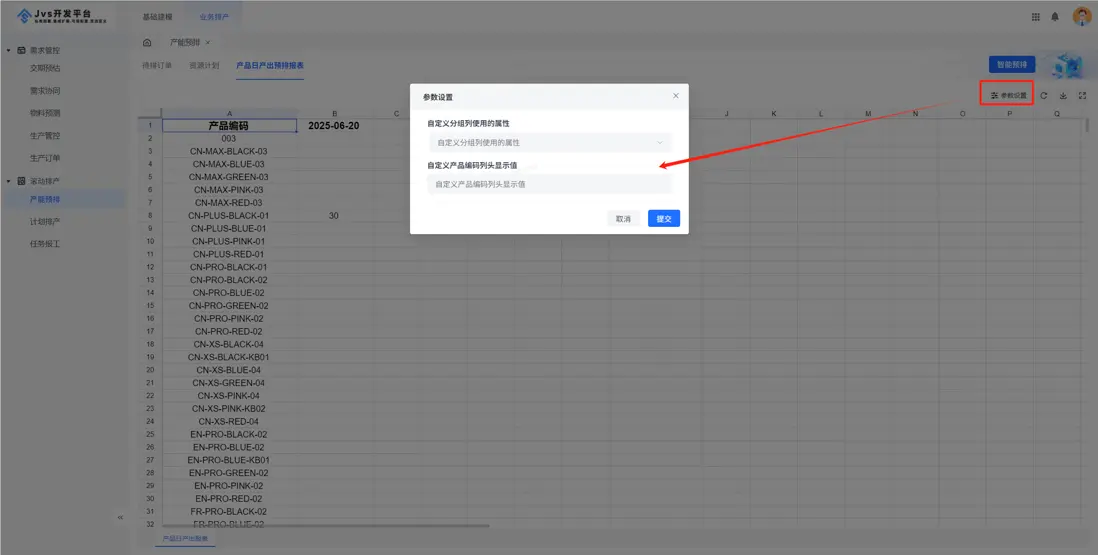
Task: Click the cell with value 30
Action: 334,216
